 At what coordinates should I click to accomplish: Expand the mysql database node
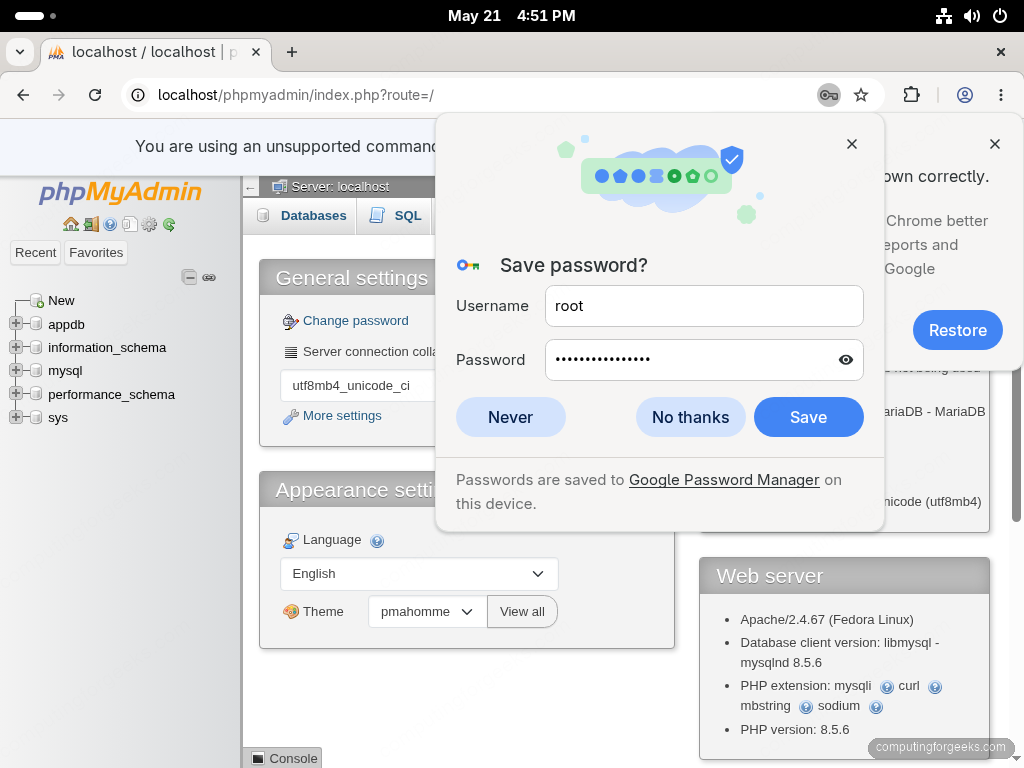pos(16,370)
